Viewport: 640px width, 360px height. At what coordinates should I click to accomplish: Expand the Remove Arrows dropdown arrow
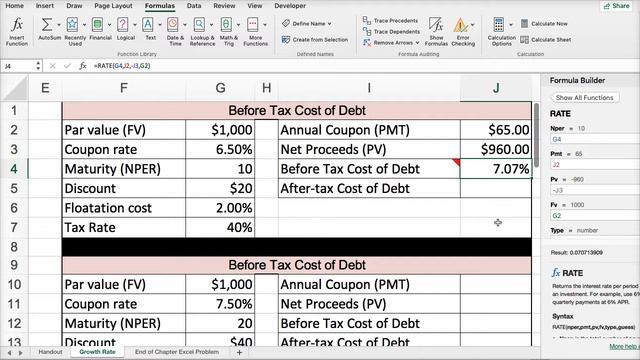(417, 42)
